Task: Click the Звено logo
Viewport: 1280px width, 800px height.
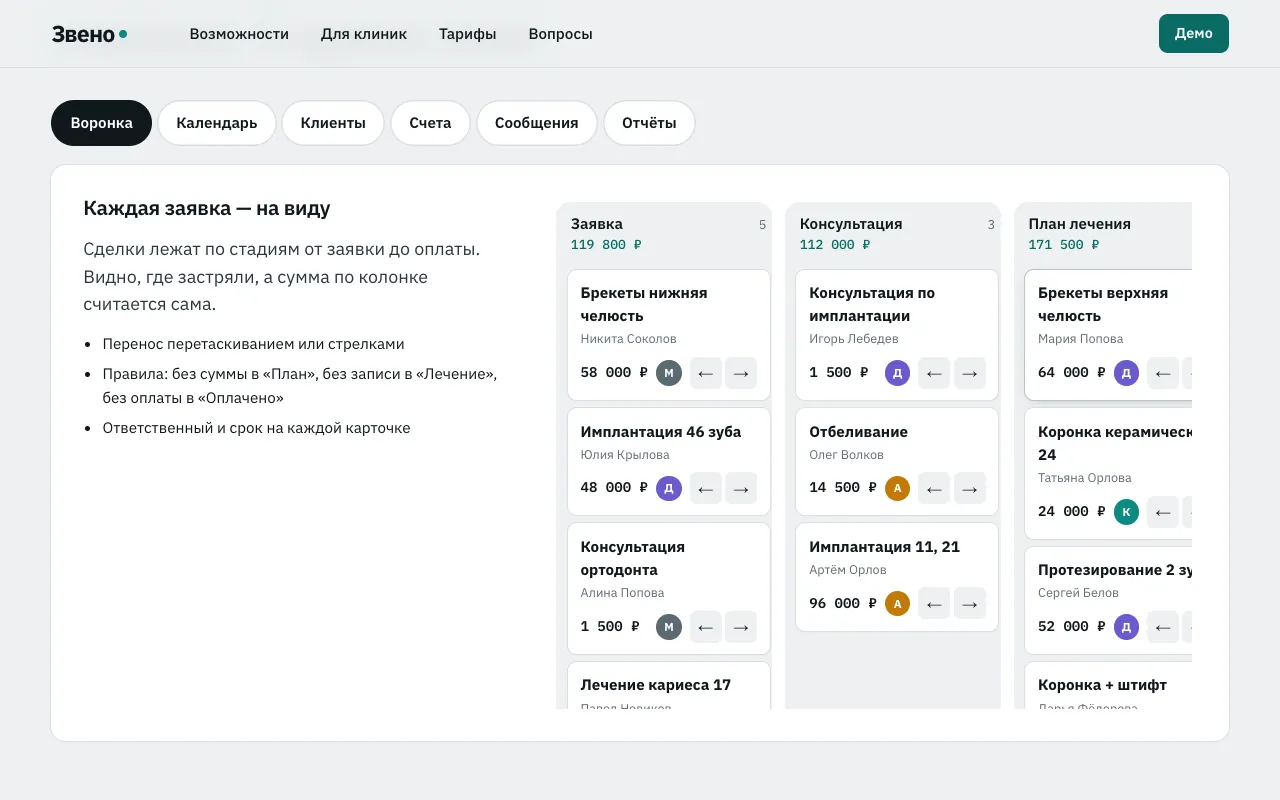Action: (x=89, y=34)
